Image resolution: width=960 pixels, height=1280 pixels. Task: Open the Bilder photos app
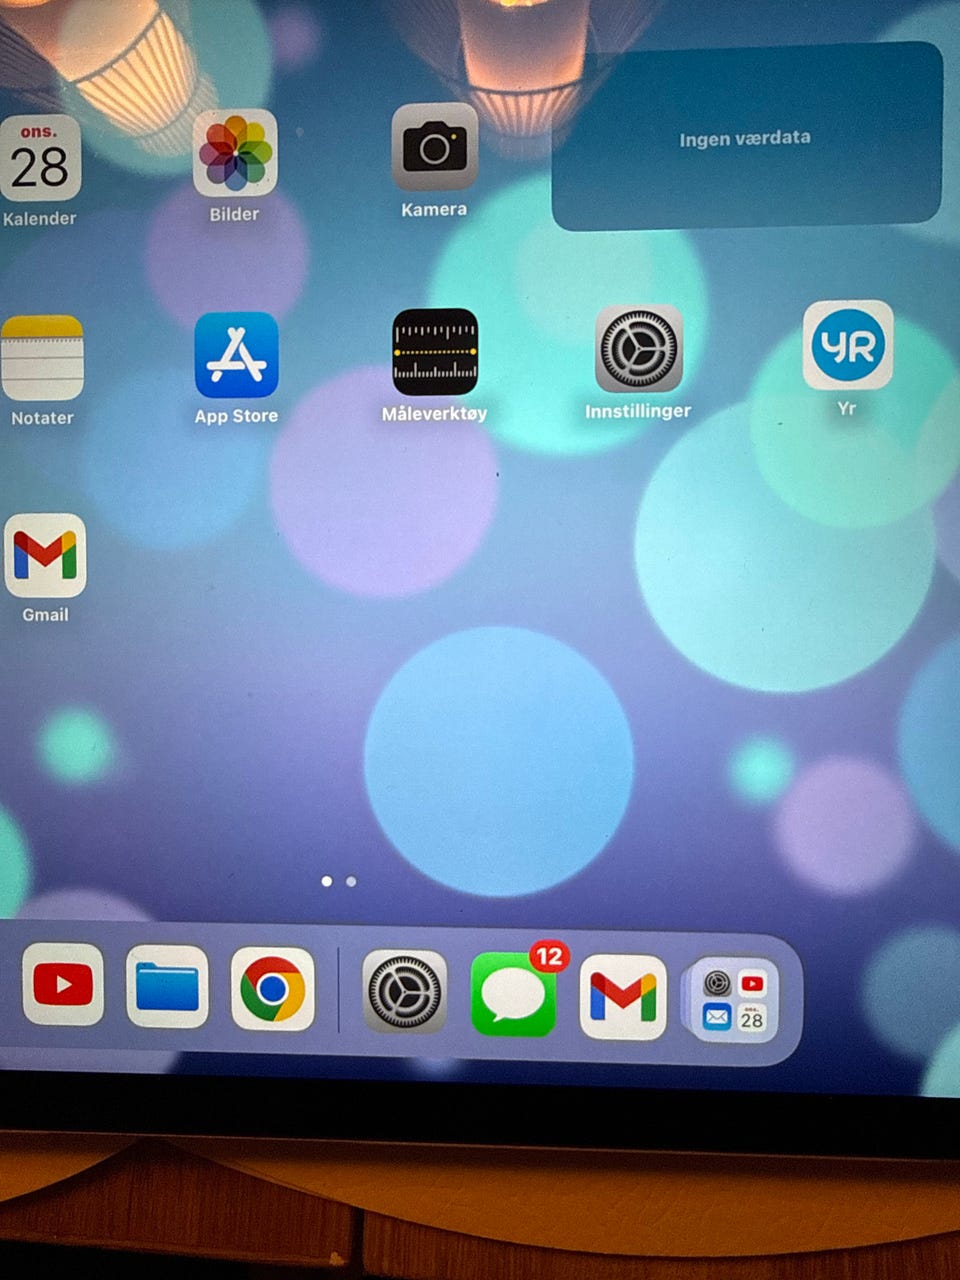click(235, 153)
